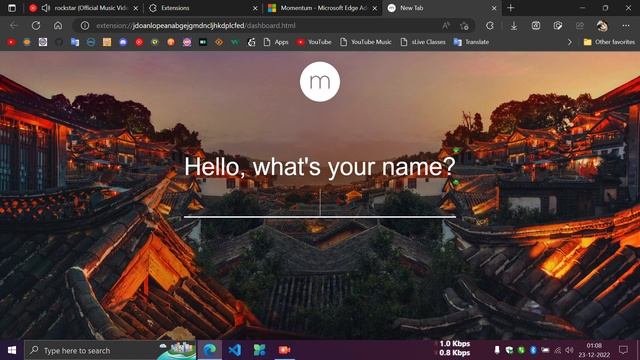The width and height of the screenshot is (640, 360).
Task: Open Wi-Fi network tray icon
Action: point(558,350)
